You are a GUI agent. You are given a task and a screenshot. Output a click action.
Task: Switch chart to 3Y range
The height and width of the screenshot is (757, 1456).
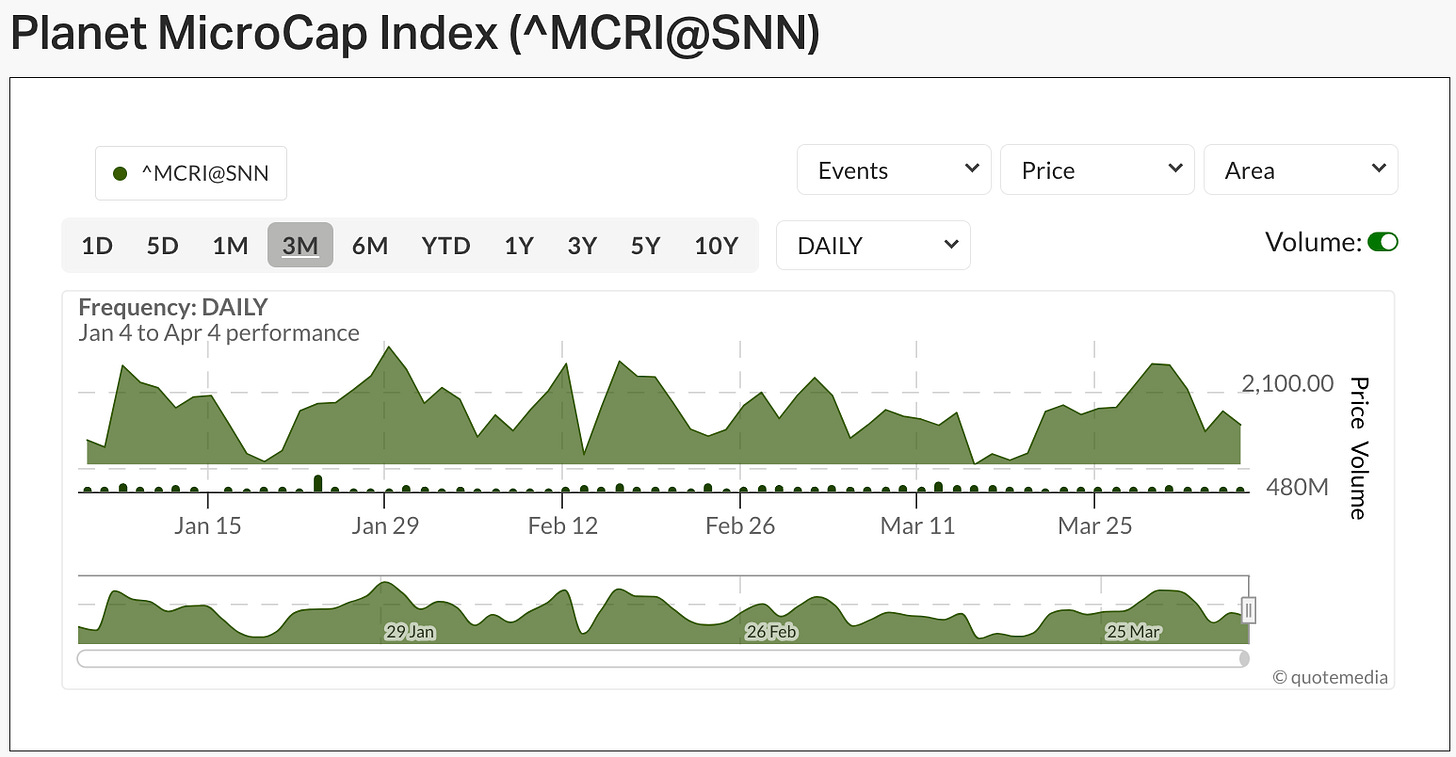(x=582, y=246)
